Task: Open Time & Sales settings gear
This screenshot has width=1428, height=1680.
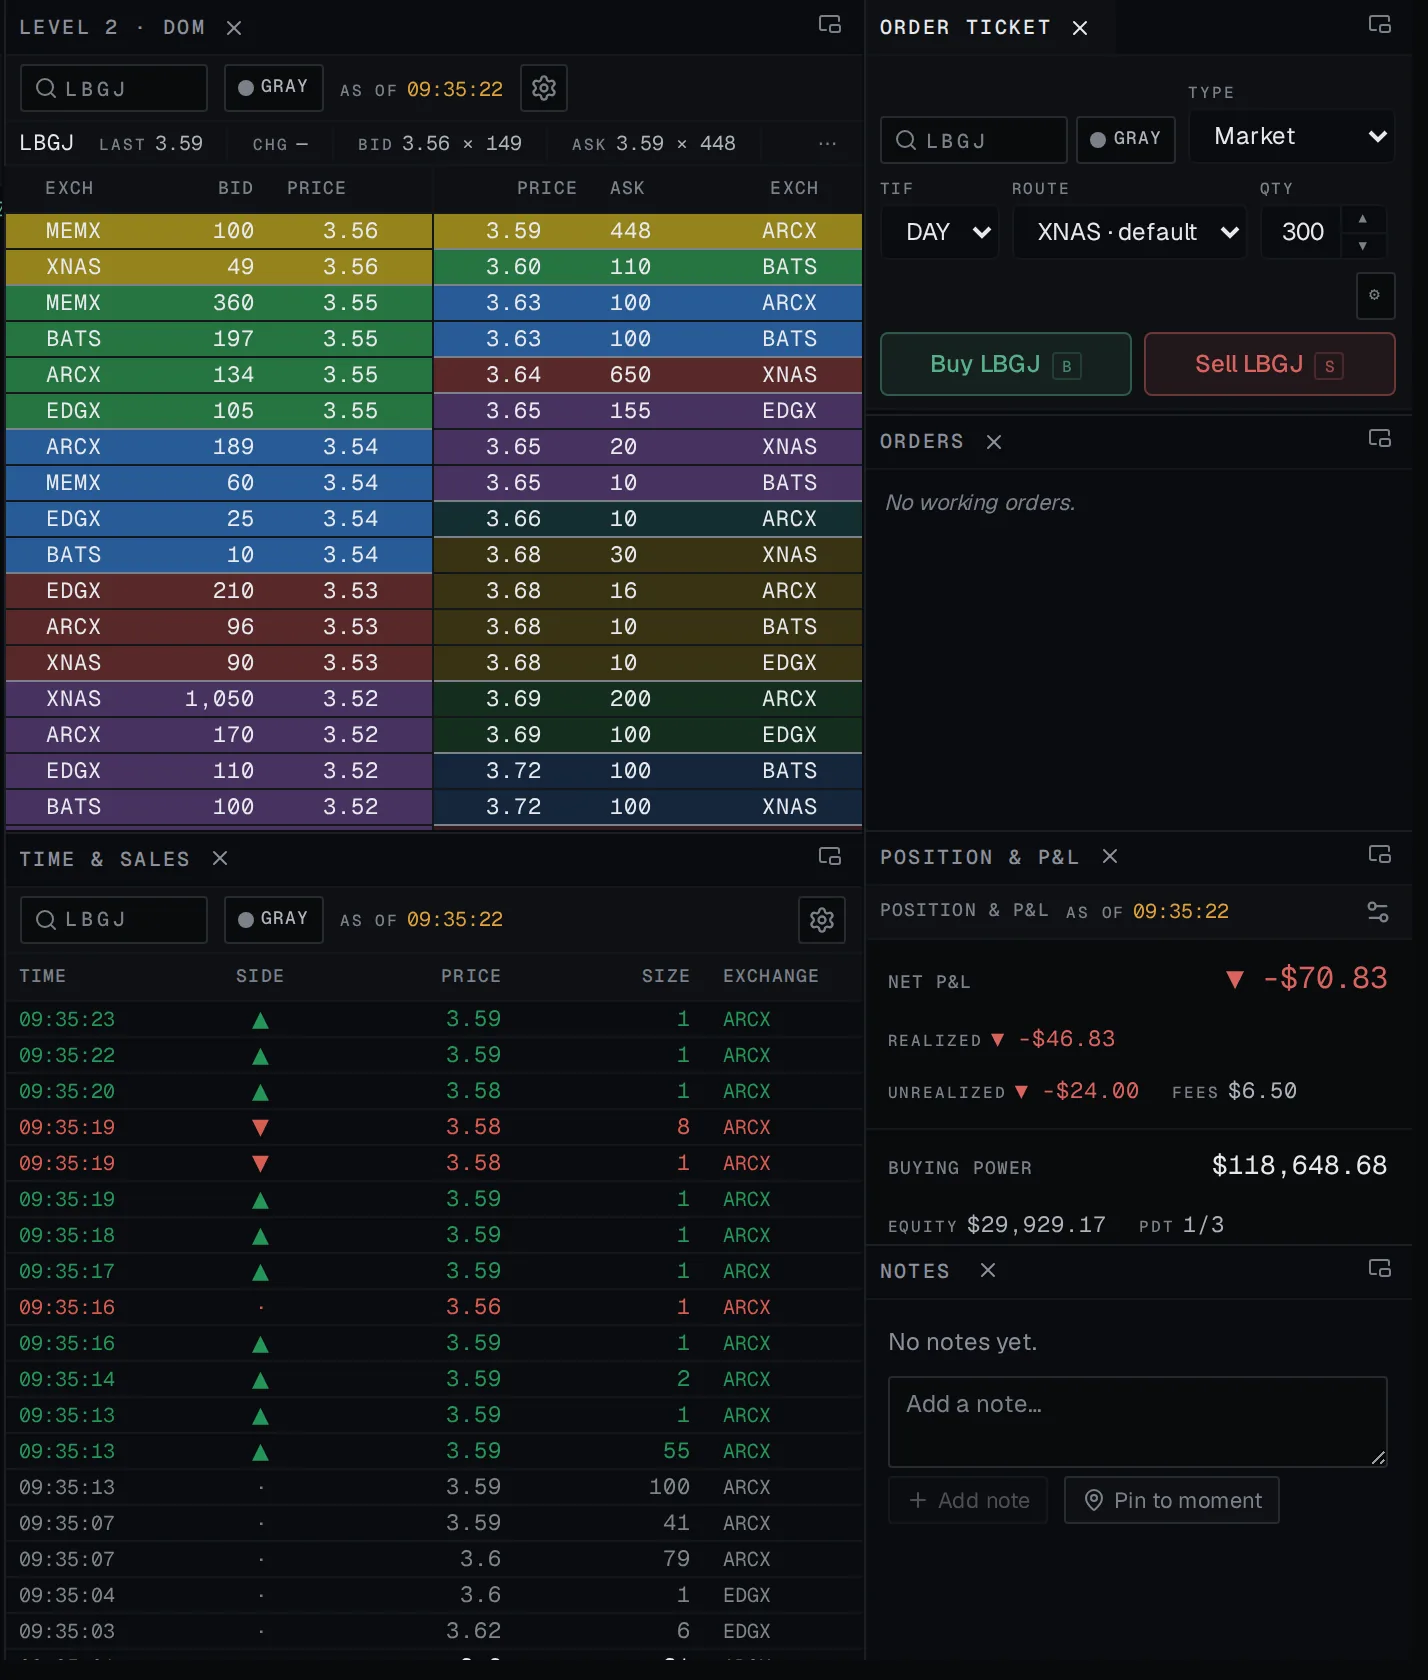Action: pyautogui.click(x=822, y=920)
